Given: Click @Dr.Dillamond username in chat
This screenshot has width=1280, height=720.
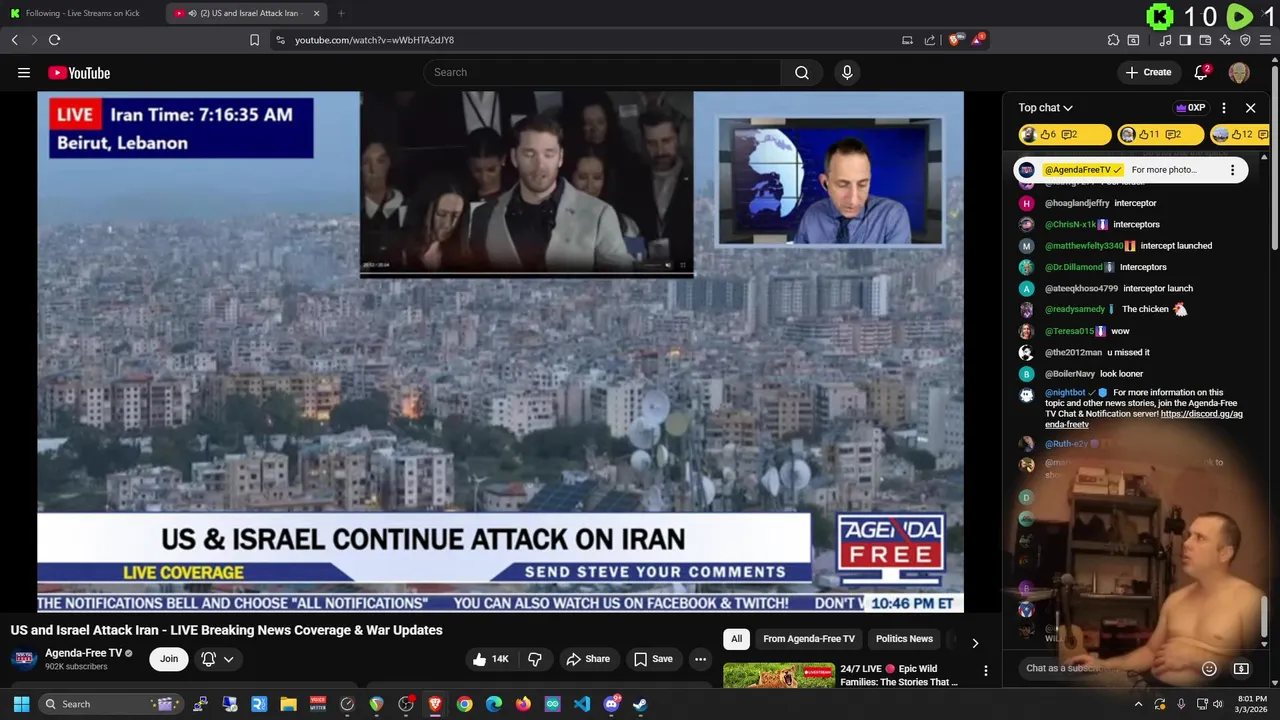Looking at the screenshot, I should pyautogui.click(x=1073, y=267).
